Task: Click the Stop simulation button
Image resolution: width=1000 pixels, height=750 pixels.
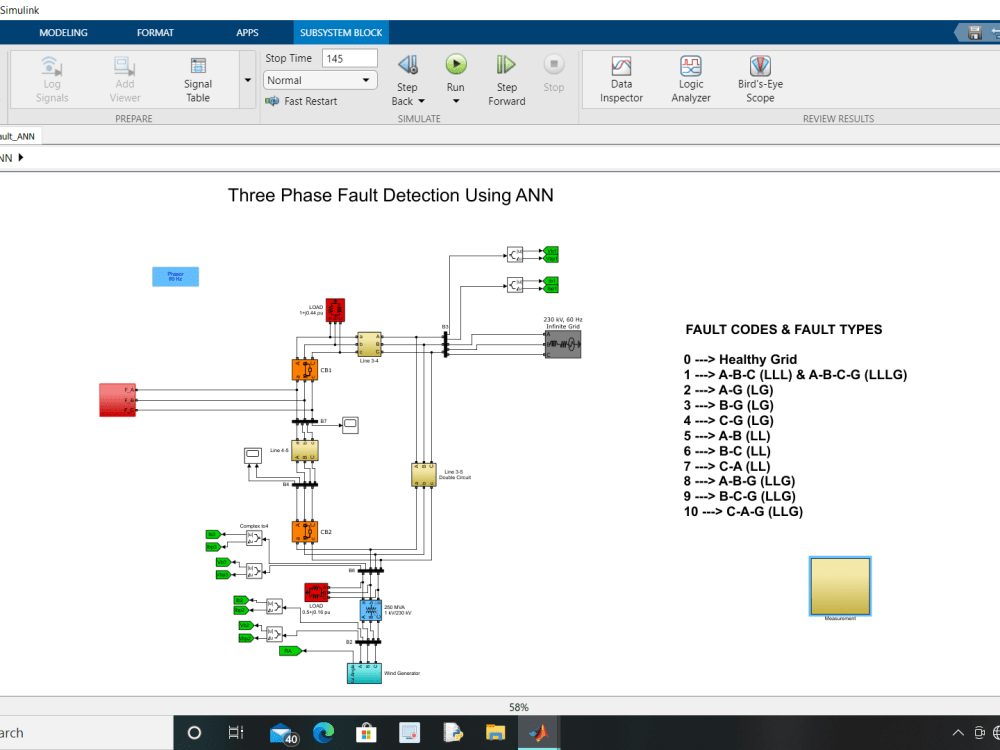Action: point(554,73)
